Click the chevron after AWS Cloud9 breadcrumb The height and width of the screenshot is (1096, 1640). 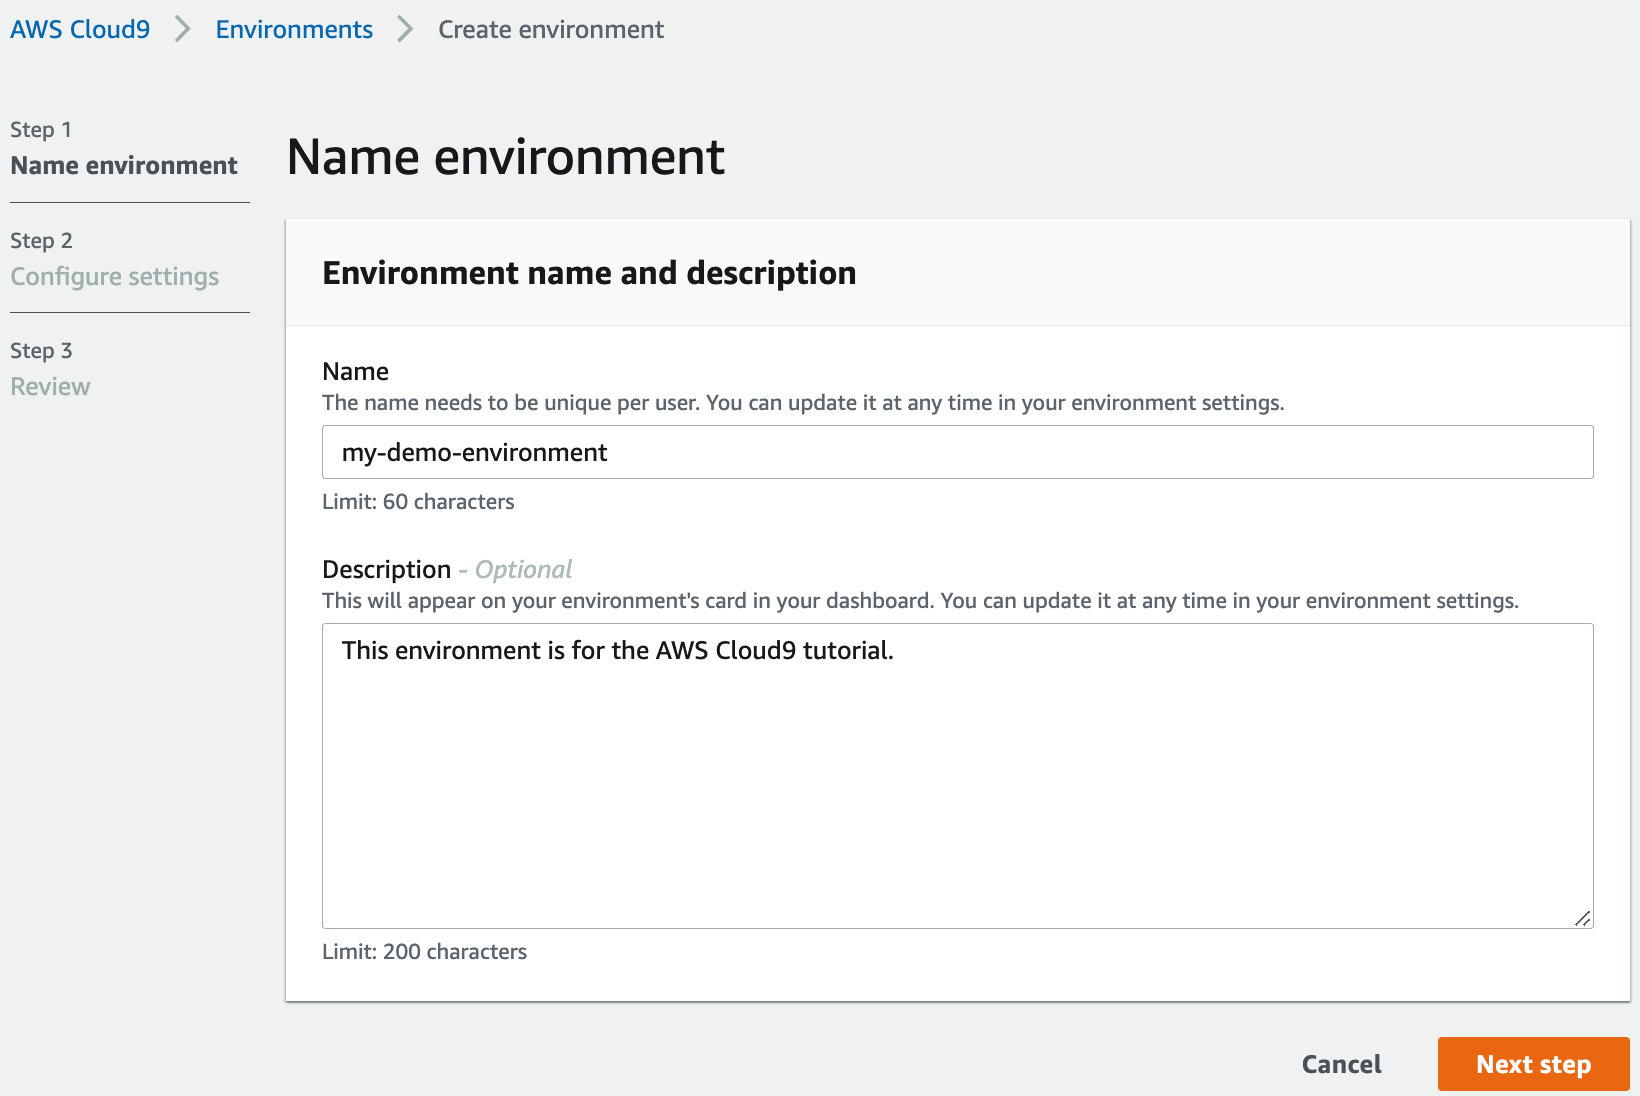click(182, 29)
